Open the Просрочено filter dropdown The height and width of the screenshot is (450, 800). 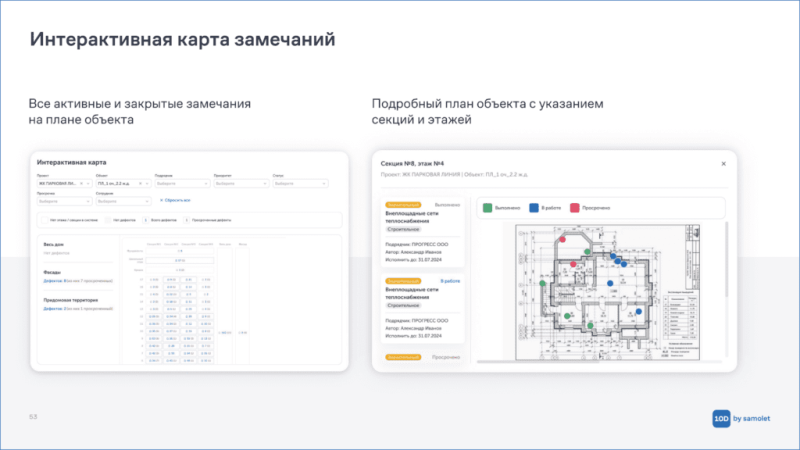[x=64, y=202]
